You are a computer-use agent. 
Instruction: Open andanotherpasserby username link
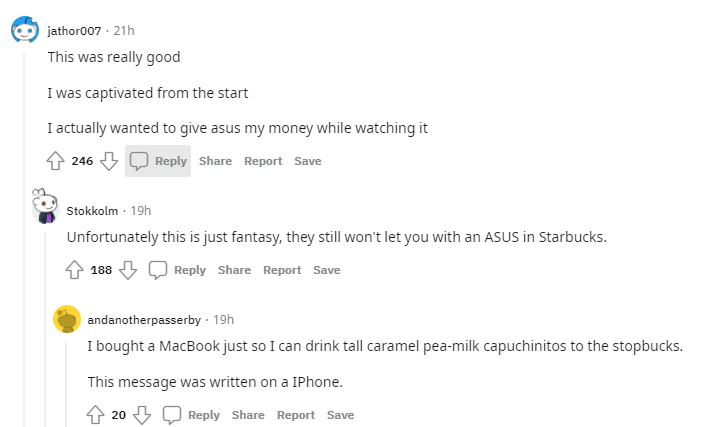click(143, 319)
